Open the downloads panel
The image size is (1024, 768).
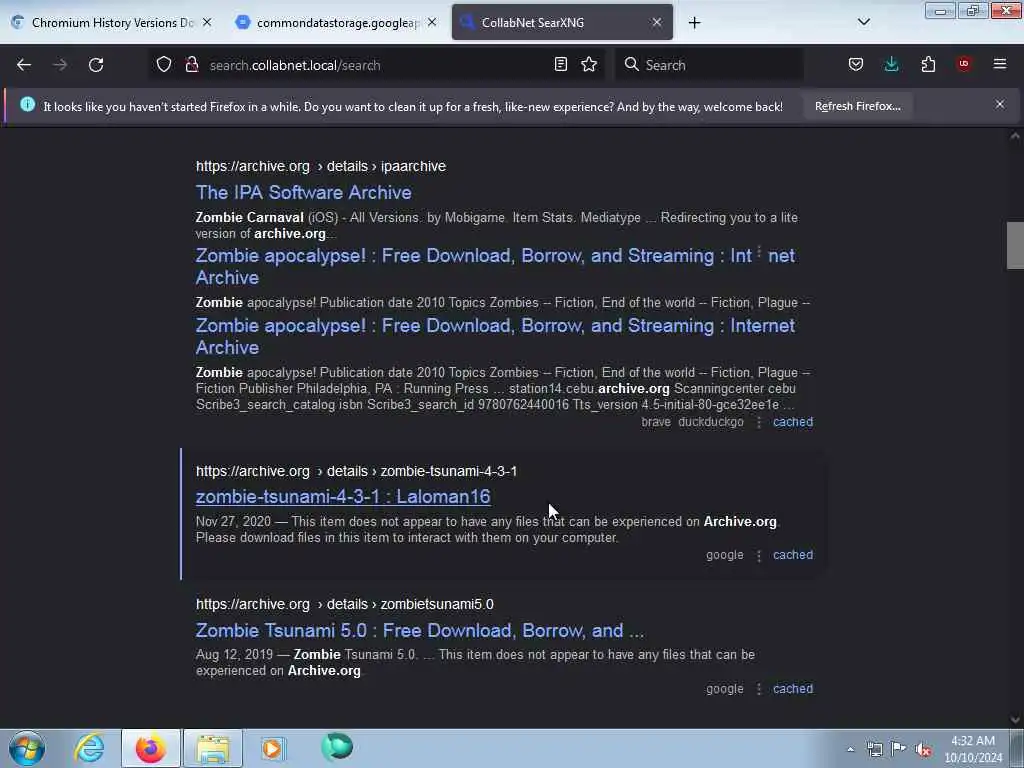[891, 64]
